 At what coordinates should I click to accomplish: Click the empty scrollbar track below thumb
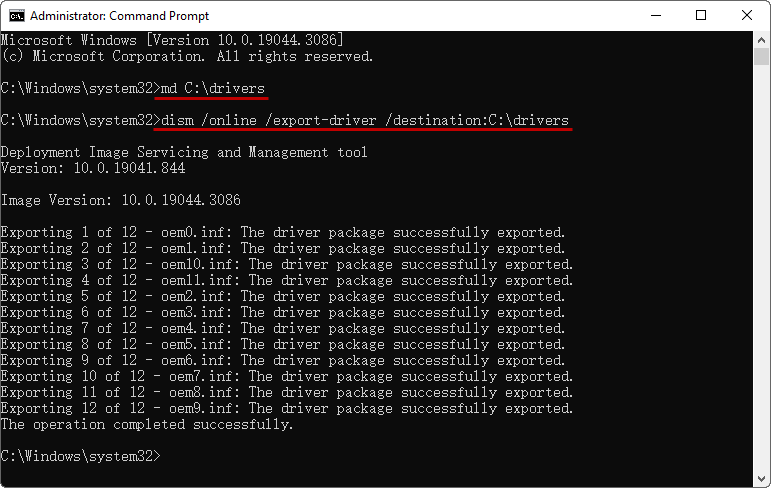tap(761, 268)
